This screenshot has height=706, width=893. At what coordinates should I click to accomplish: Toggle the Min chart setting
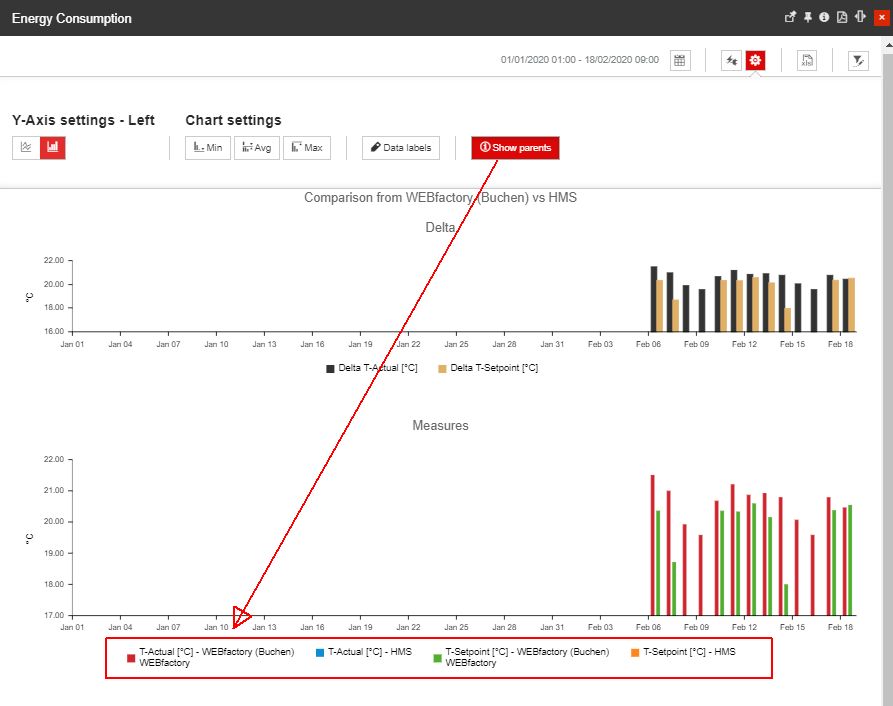point(208,148)
